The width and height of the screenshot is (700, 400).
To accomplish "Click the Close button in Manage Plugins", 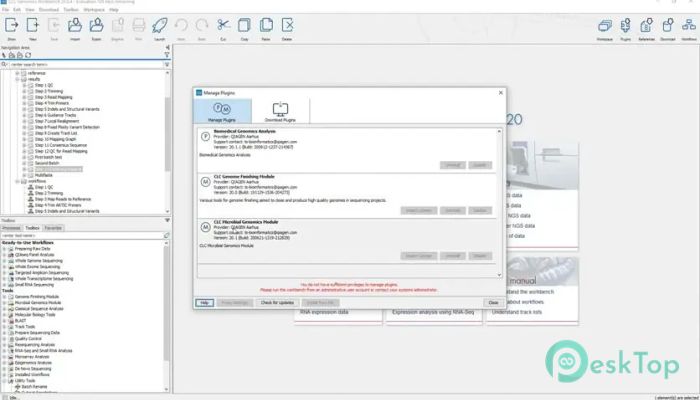I will 493,303.
